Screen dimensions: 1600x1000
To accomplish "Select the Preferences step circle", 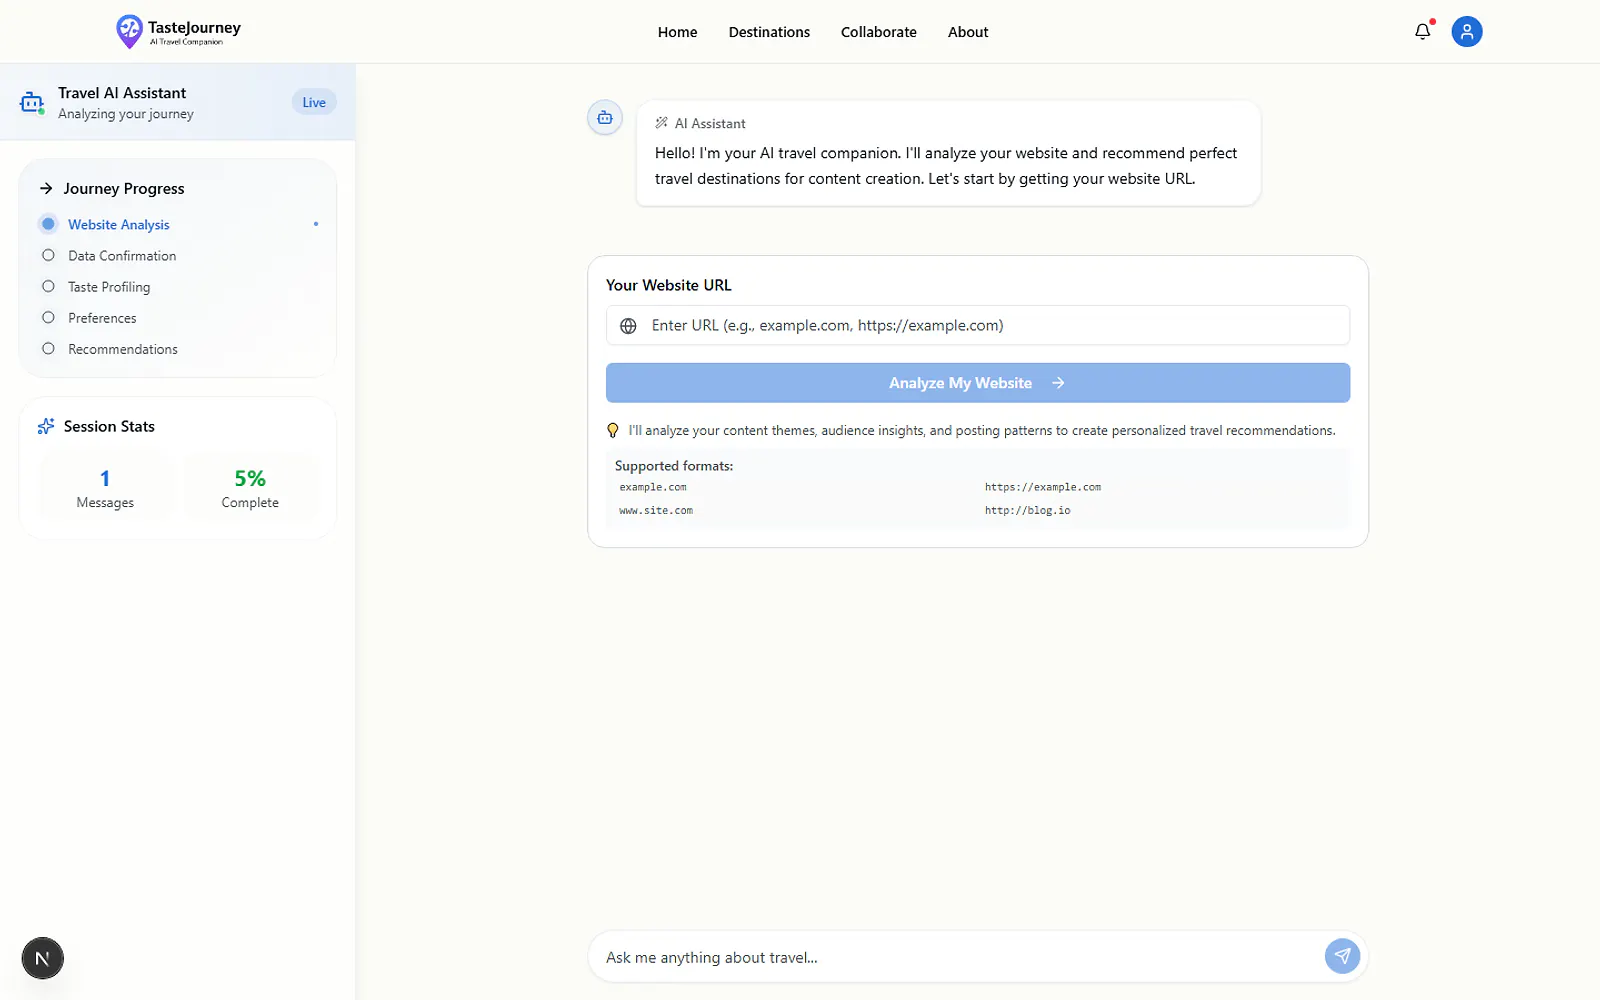I will point(48,318).
